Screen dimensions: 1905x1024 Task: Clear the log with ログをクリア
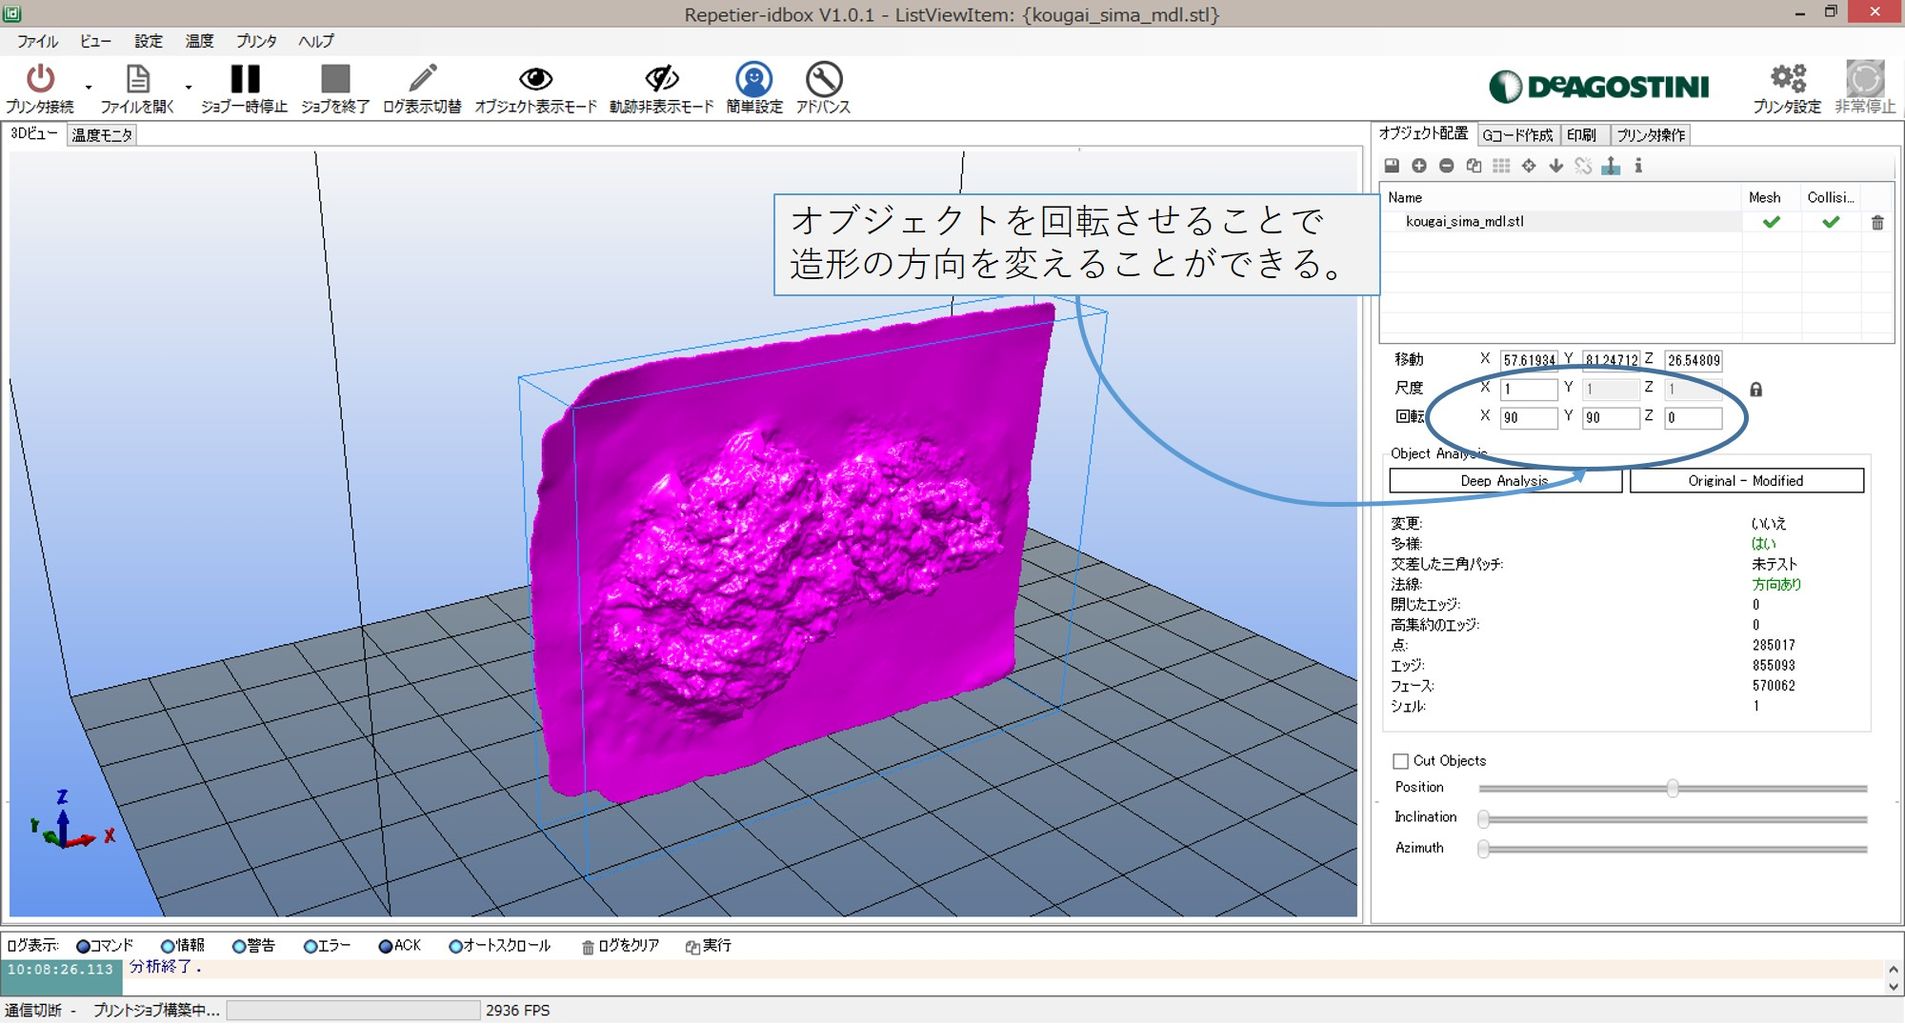click(620, 946)
